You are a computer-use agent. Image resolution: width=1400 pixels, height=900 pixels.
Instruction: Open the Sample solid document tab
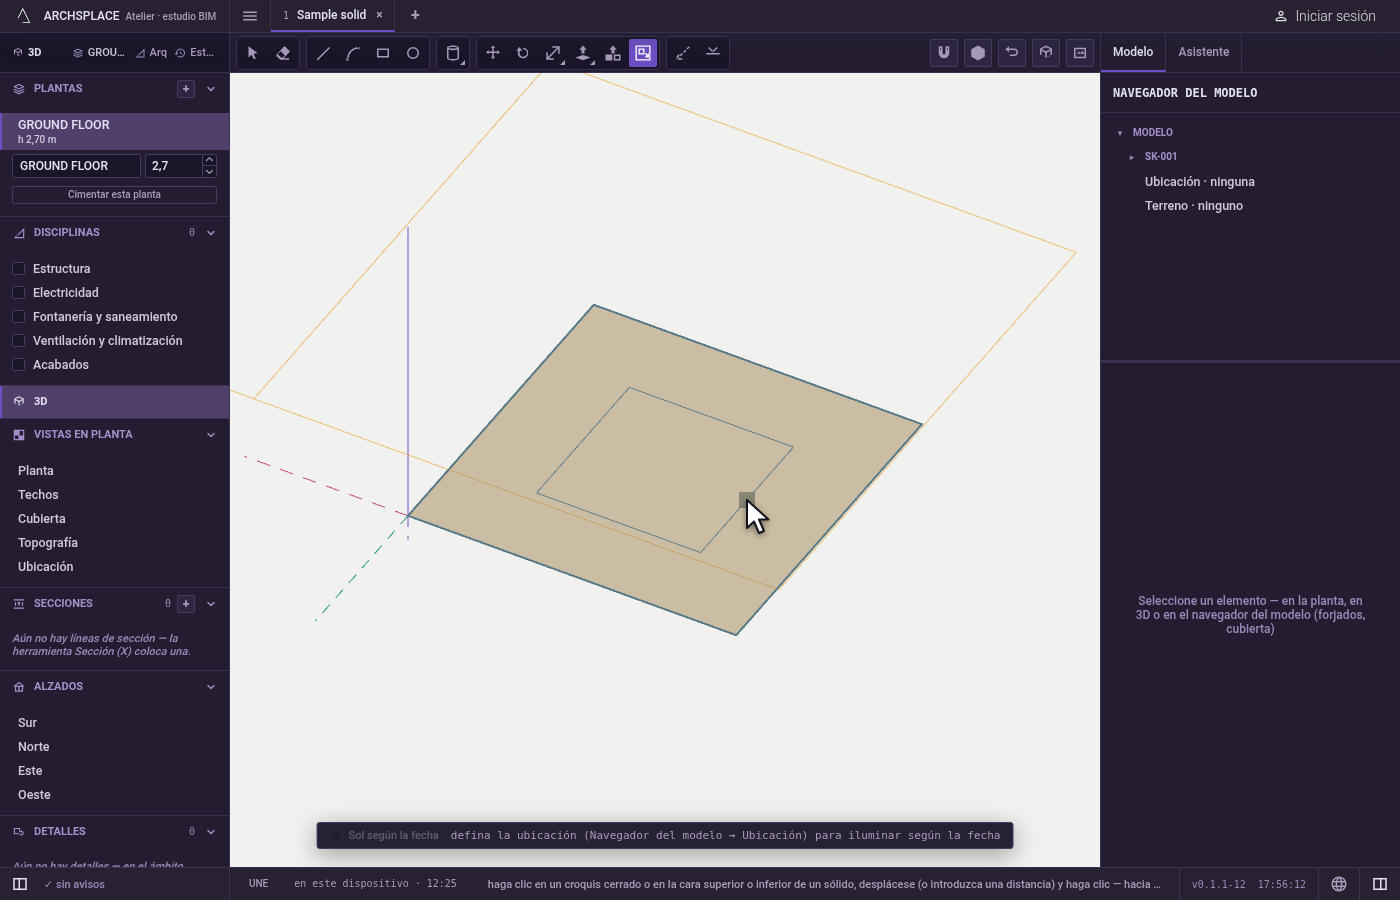tap(331, 15)
